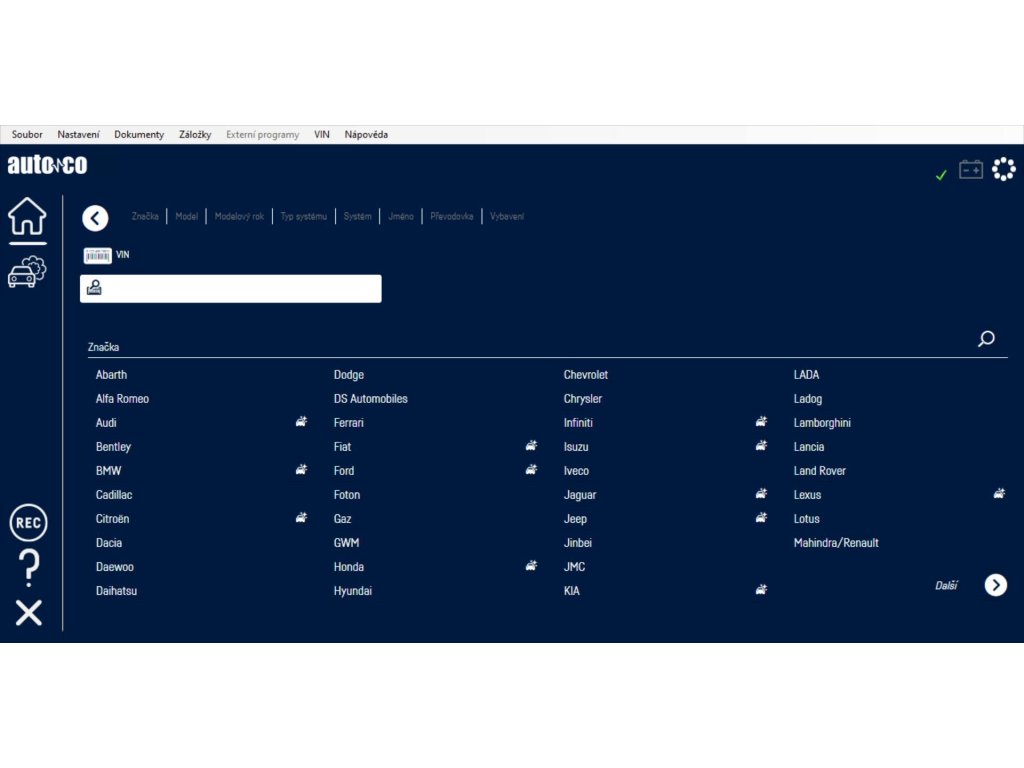The image size is (1024, 768).
Task: Click the car icon next to Fiat
Action: click(x=532, y=445)
